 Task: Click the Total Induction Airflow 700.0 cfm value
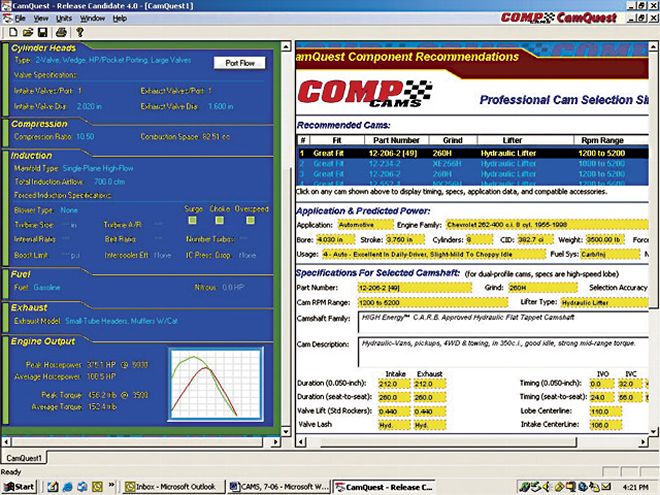[109, 182]
